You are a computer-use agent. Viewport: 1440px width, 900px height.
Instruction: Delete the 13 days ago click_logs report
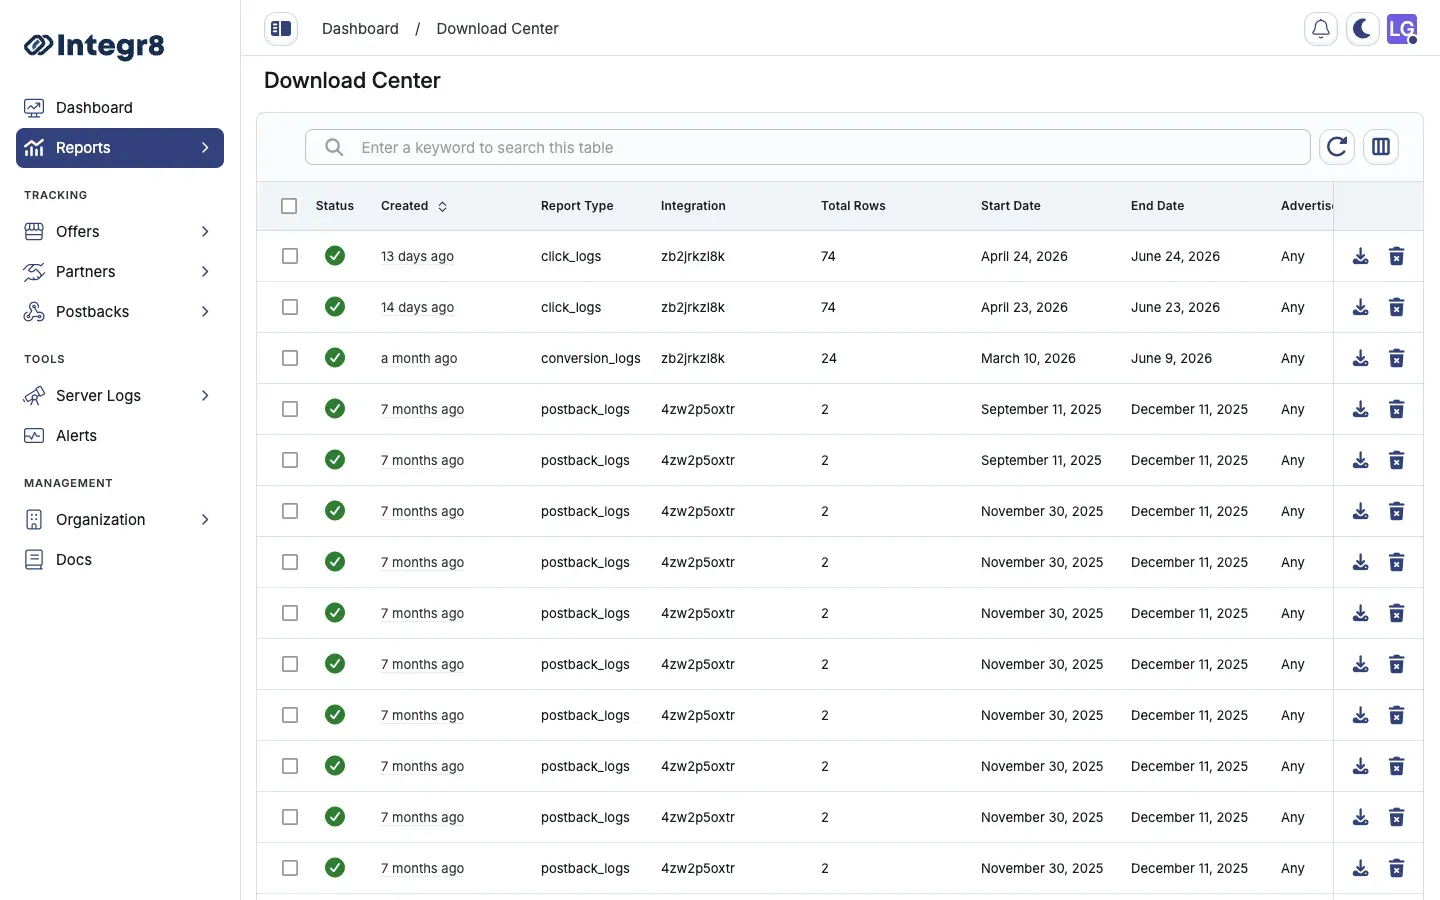1397,256
